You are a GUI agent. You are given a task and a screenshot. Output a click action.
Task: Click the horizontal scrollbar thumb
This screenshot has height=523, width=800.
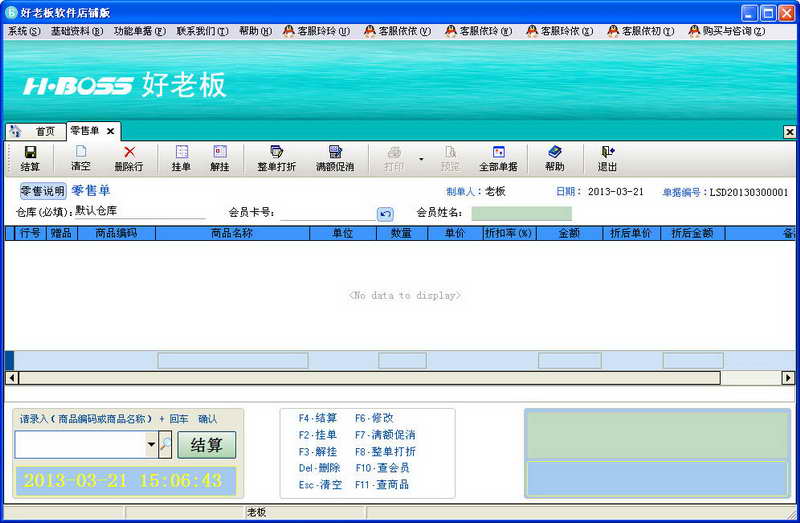coord(369,378)
